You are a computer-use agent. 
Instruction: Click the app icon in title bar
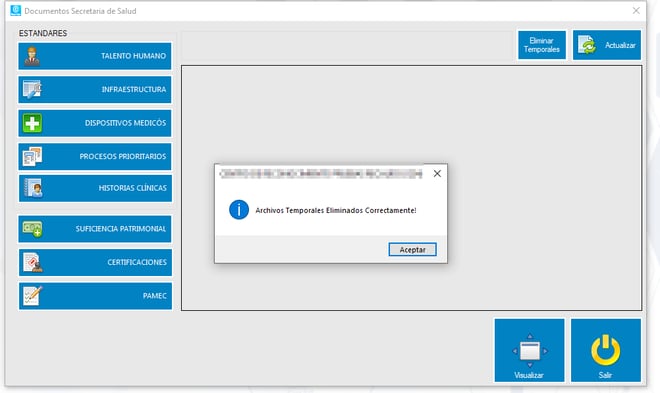point(16,11)
